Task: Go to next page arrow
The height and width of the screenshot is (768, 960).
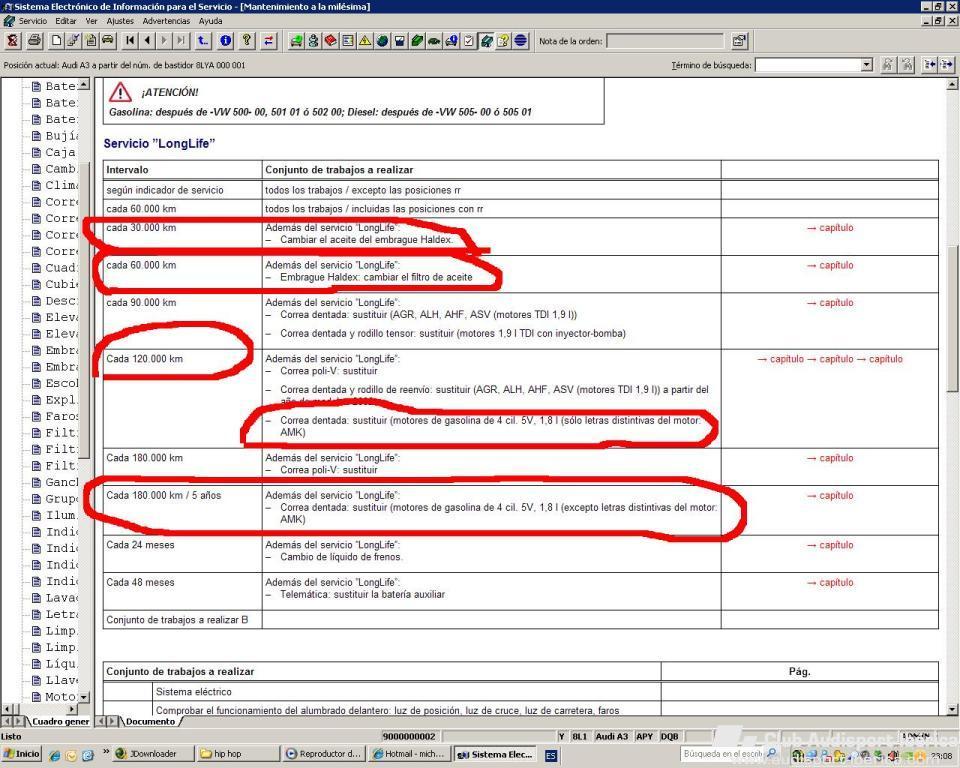Action: click(x=163, y=41)
